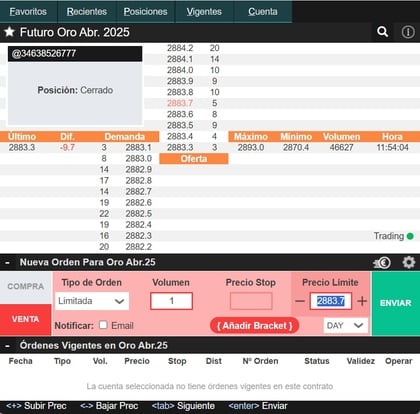This screenshot has height=414, width=420.
Task: Collapse Órdenes Vigentes section
Action: 7,346
